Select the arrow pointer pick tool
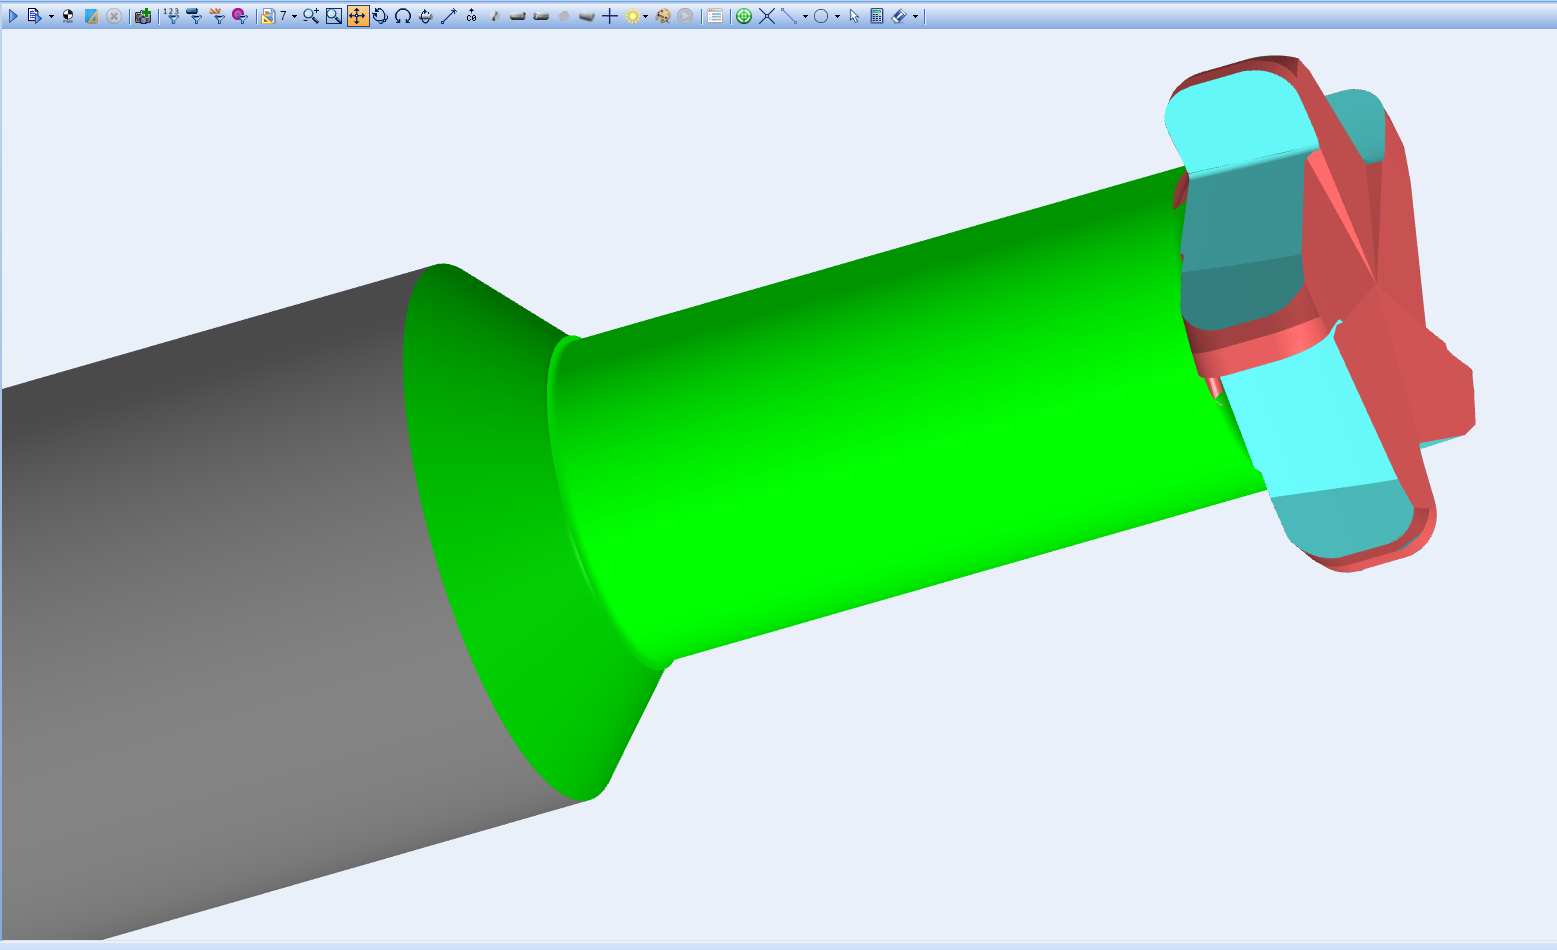The width and height of the screenshot is (1557, 950). coord(854,16)
